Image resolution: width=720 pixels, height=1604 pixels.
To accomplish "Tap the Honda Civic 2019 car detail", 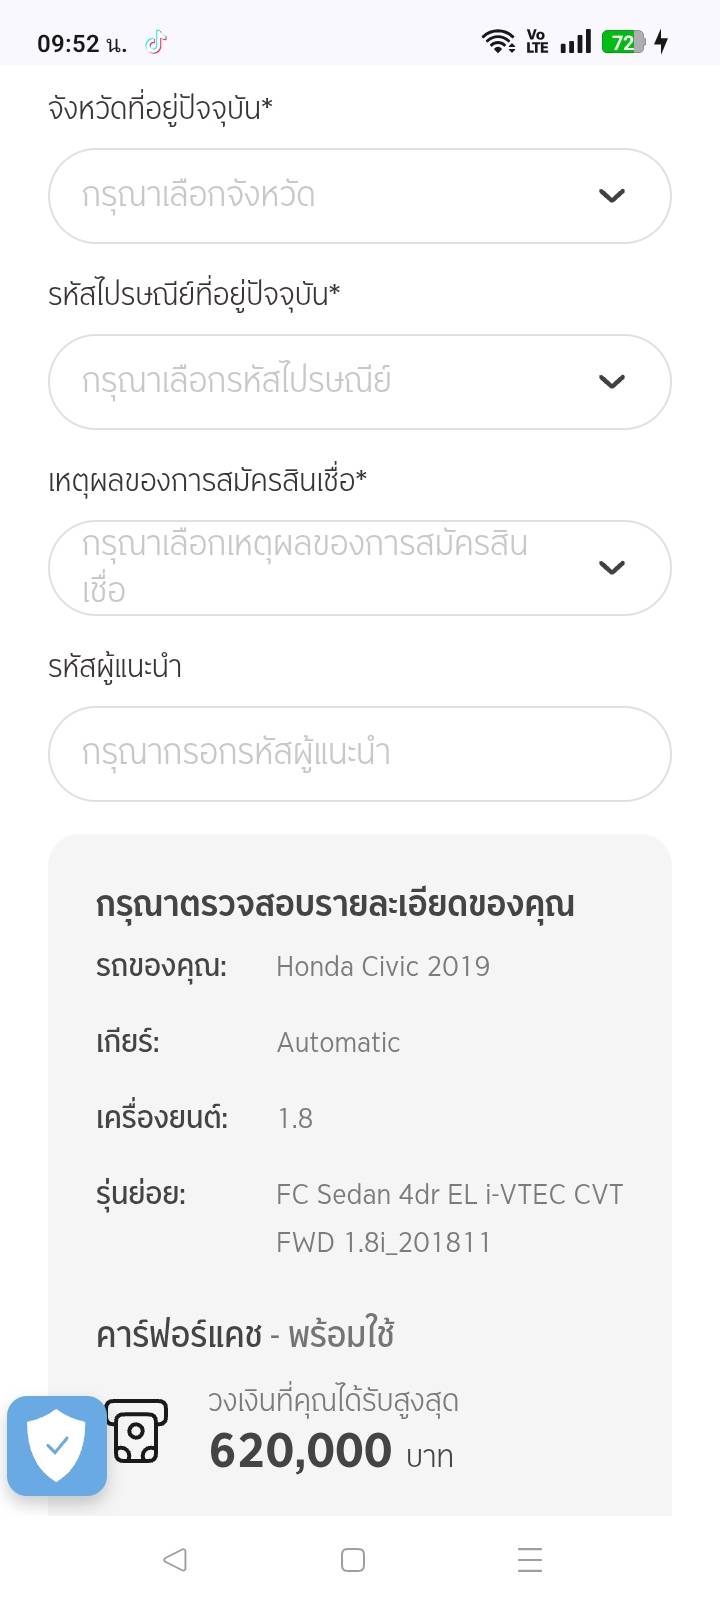I will tap(383, 967).
